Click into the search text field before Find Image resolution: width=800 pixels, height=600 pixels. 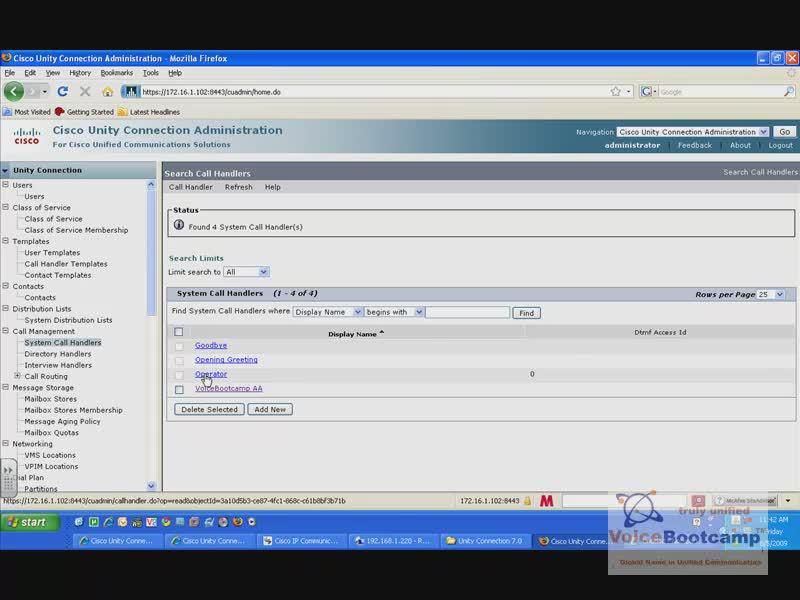click(467, 312)
